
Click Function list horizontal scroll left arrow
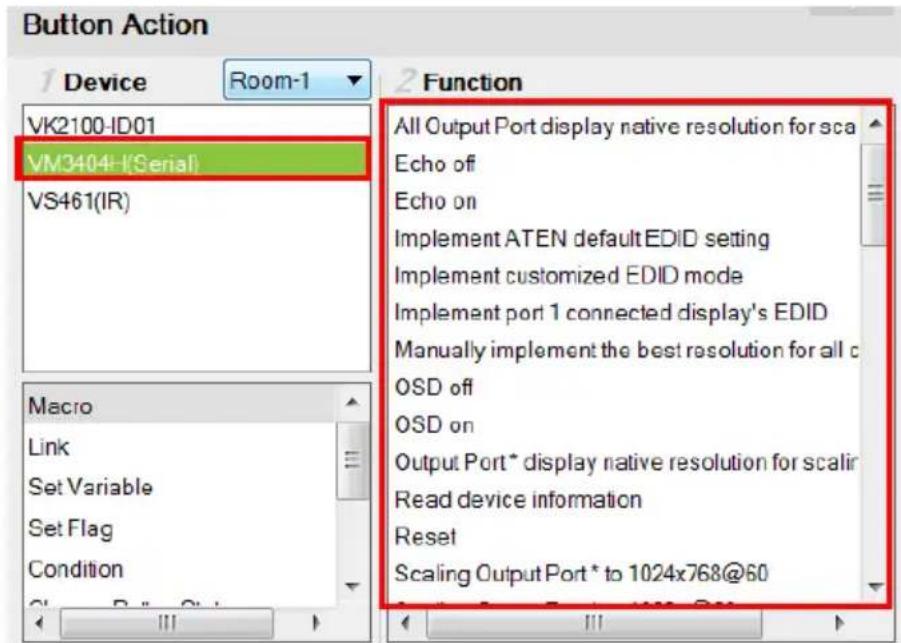pos(406,622)
